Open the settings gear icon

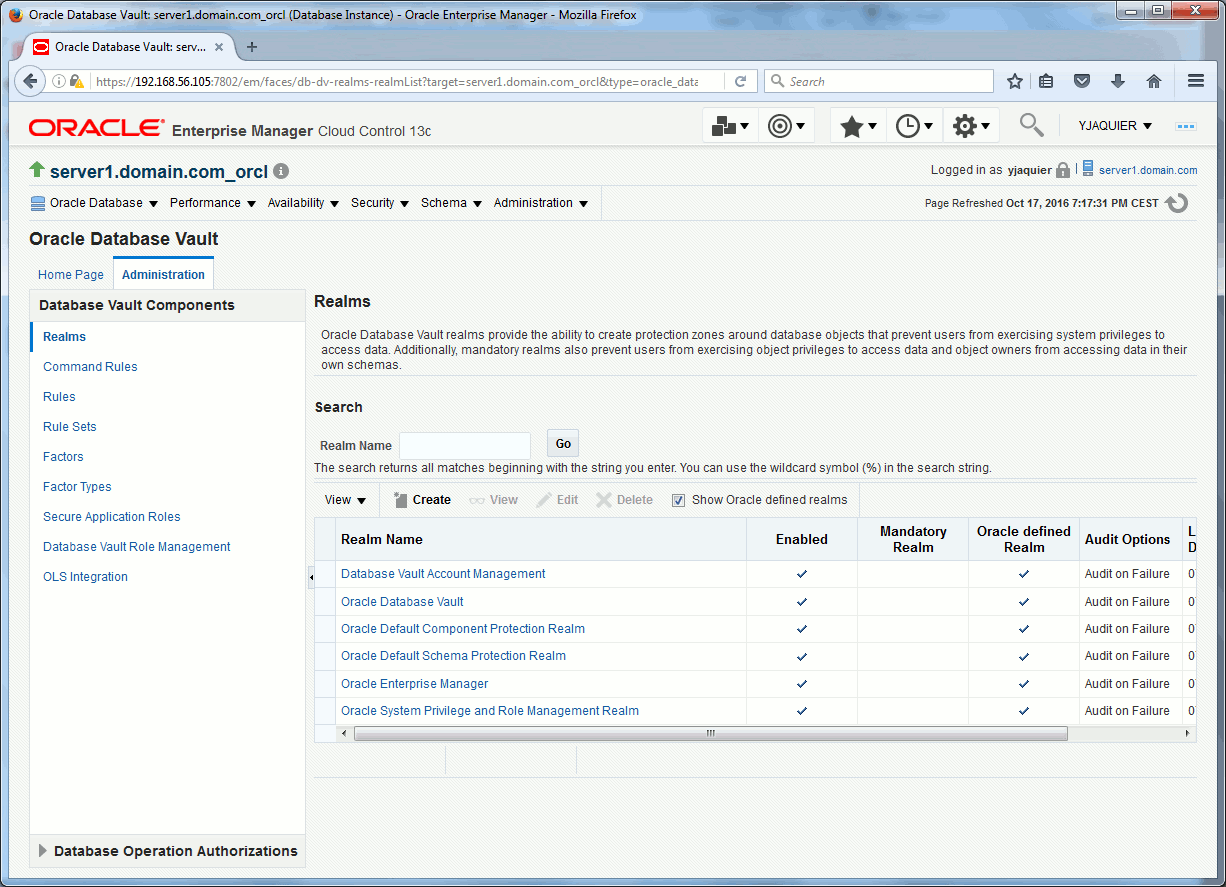[x=965, y=125]
